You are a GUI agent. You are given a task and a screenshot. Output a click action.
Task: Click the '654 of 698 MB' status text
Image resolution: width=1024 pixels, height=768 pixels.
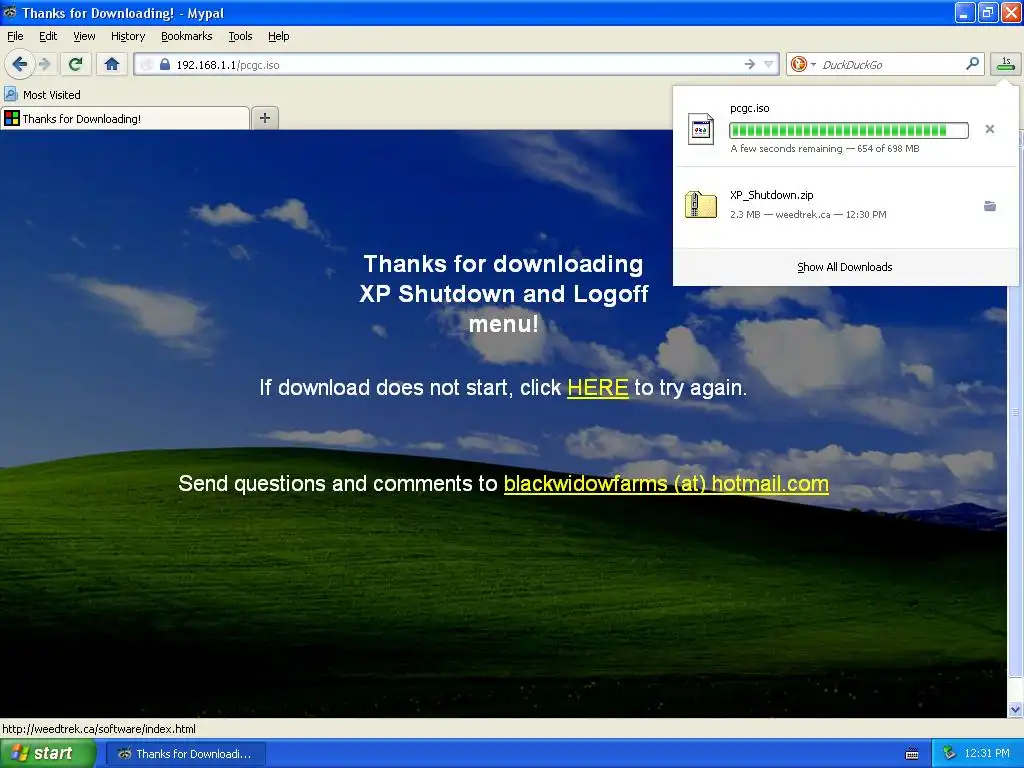click(x=888, y=148)
